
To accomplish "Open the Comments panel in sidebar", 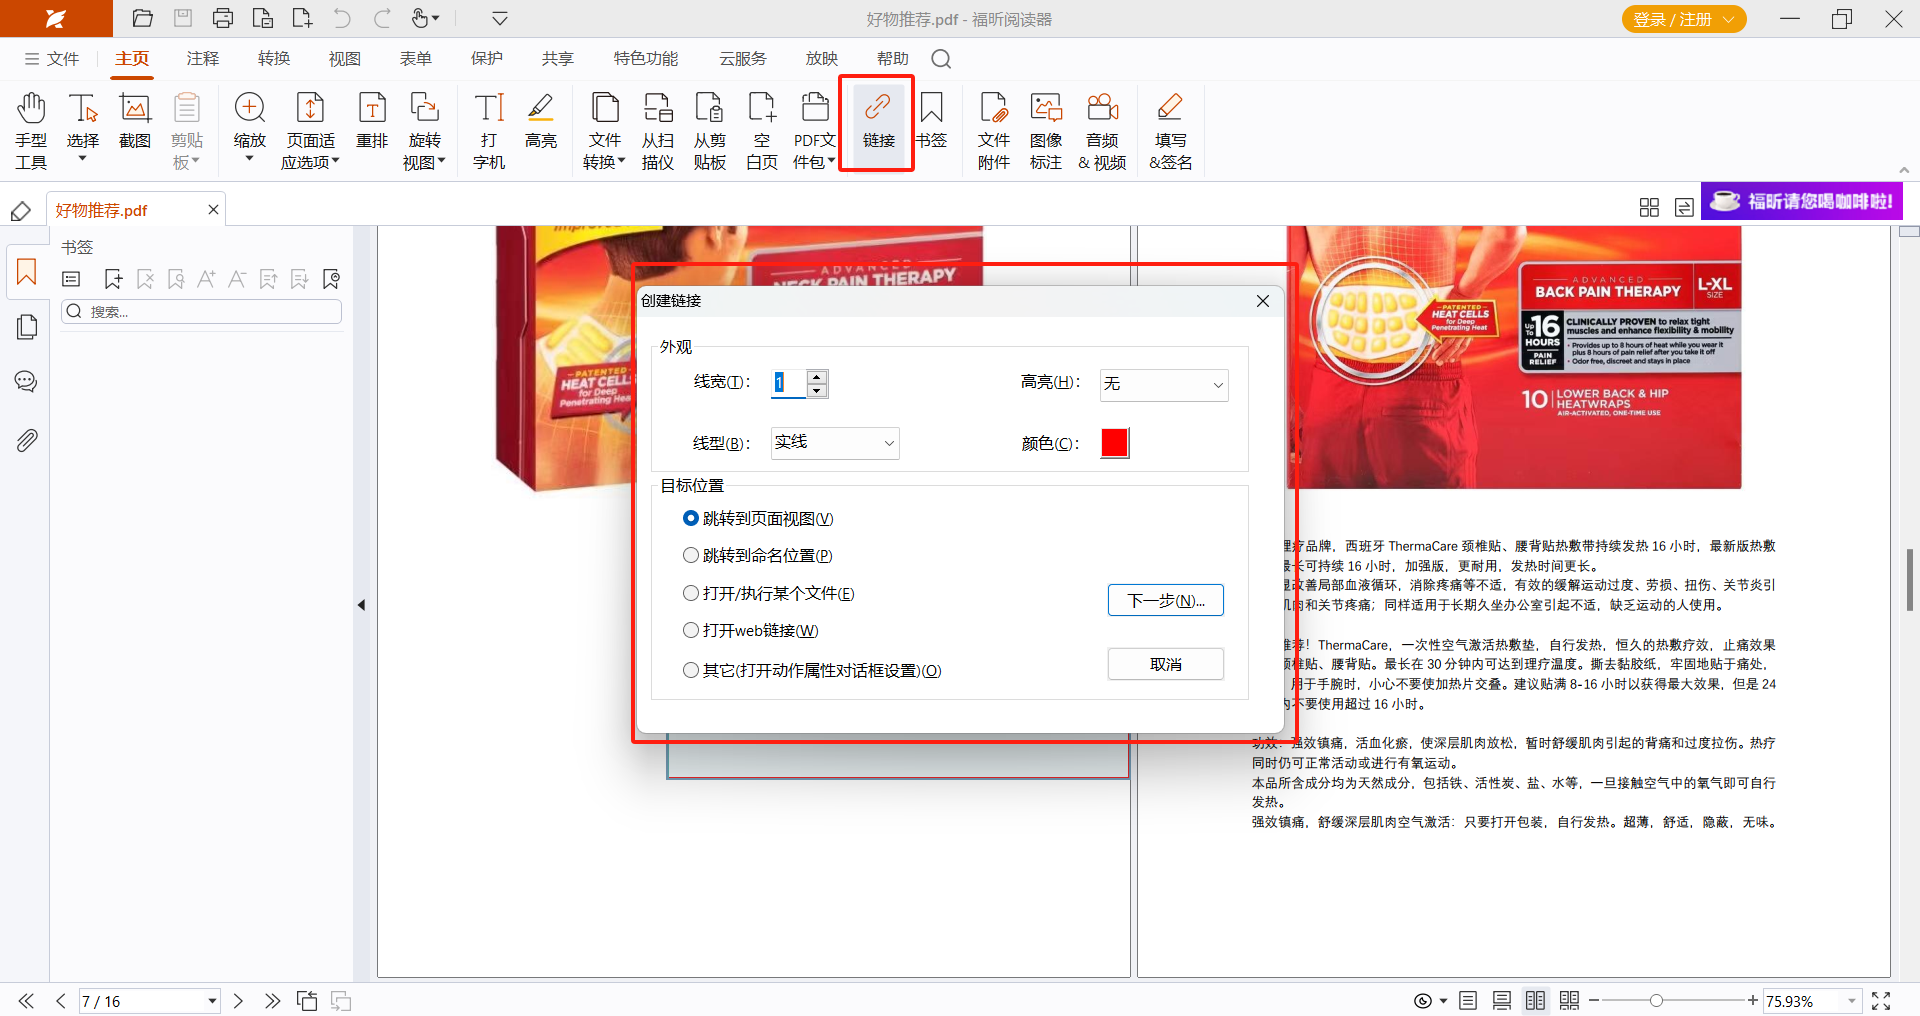I will (27, 381).
